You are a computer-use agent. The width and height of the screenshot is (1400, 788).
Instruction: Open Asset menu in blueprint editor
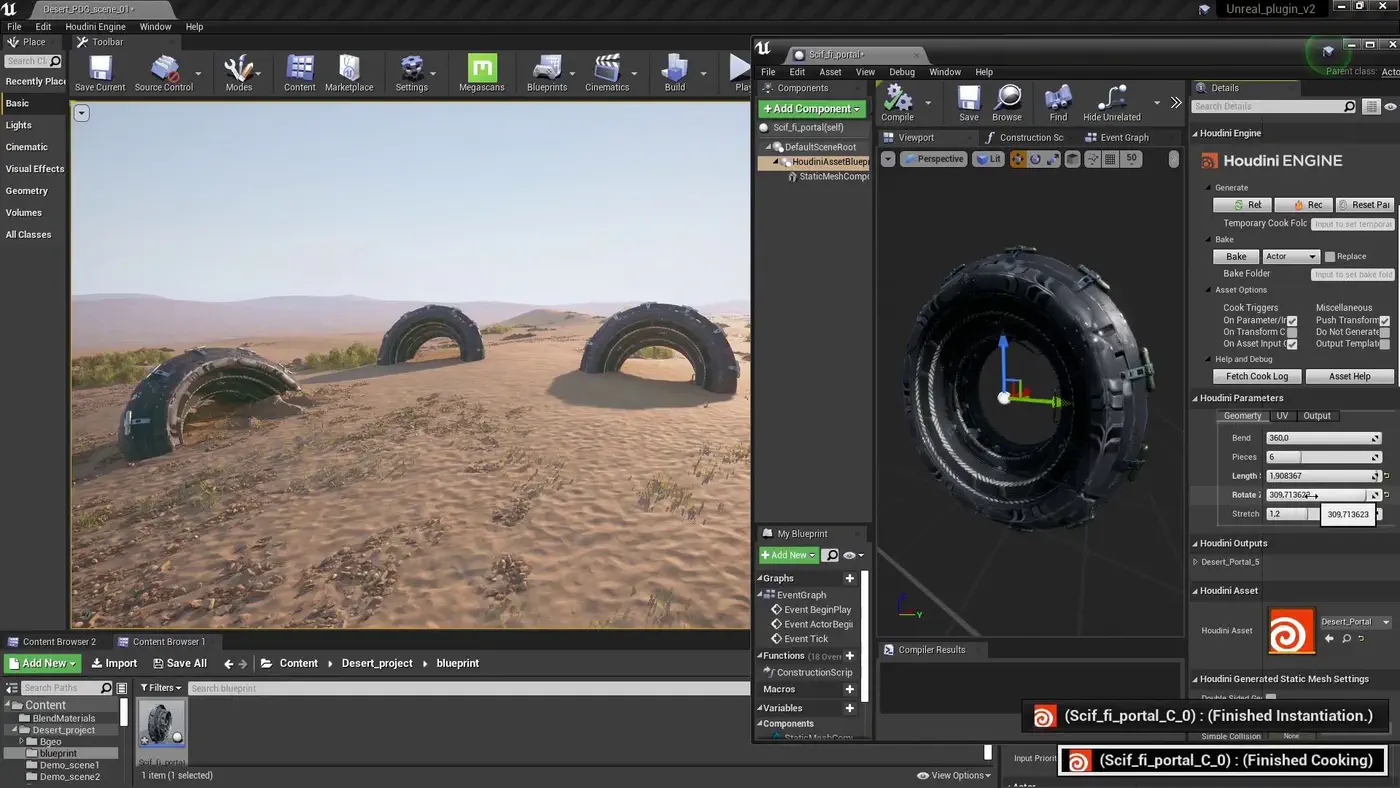(x=830, y=72)
